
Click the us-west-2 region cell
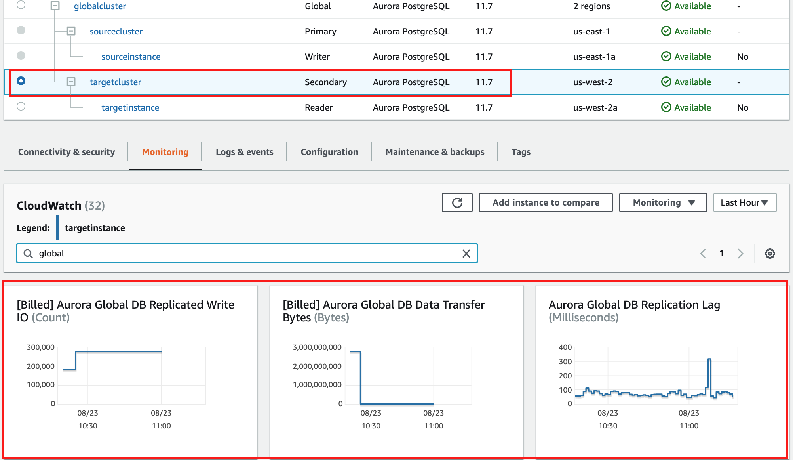[593, 82]
